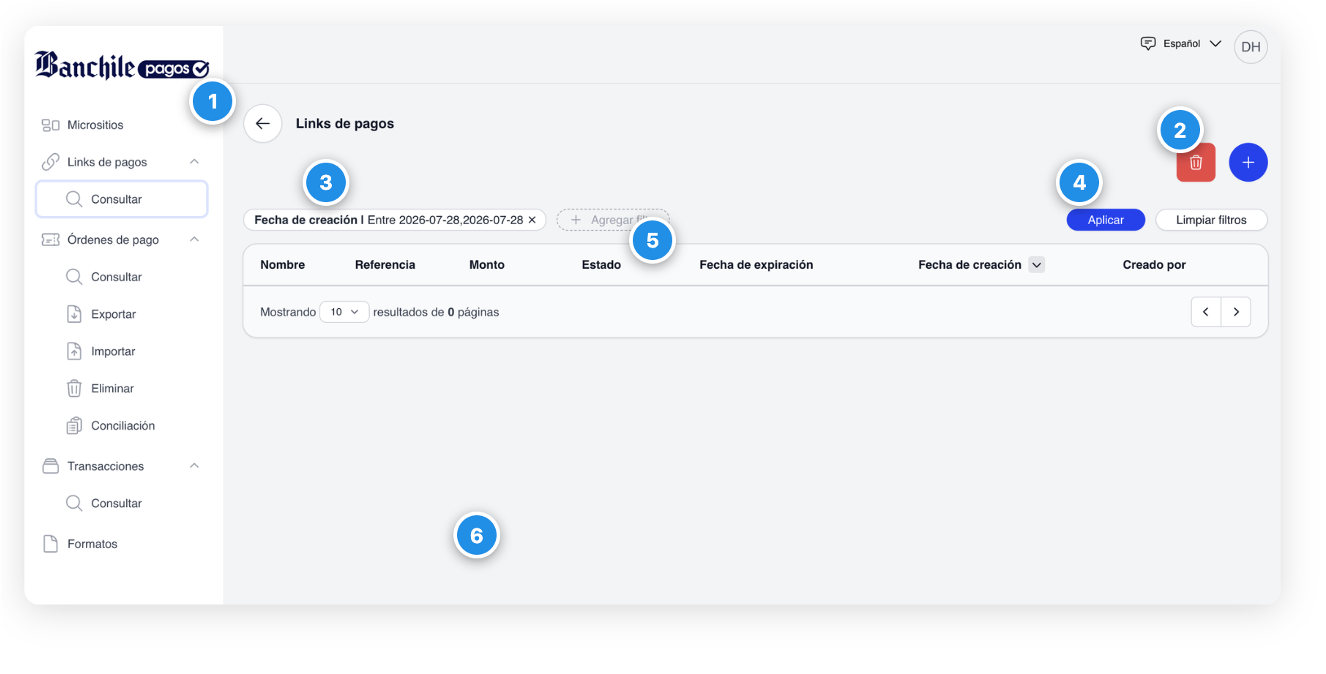Click the Fecha de expiración column header
Screen dimensions: 1326x674
pyautogui.click(x=756, y=265)
